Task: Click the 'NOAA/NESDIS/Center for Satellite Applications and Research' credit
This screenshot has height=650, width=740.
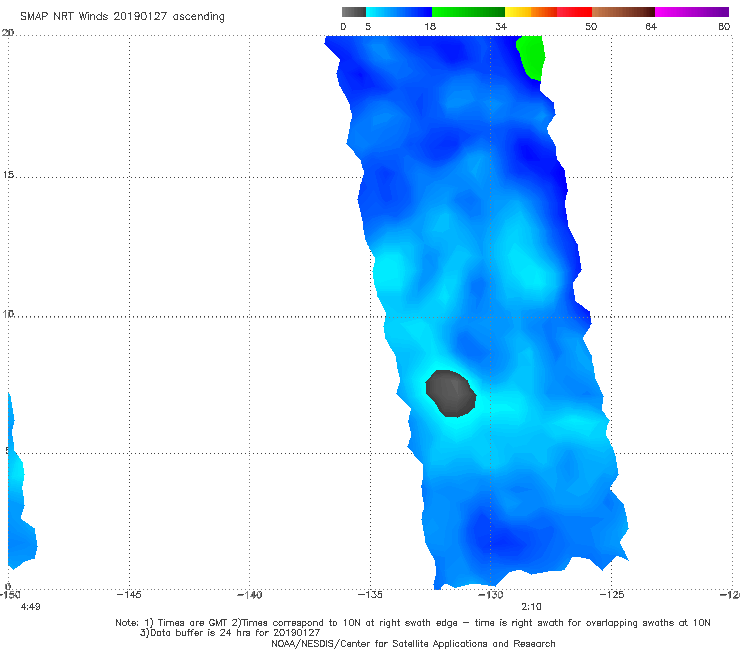Action: [413, 643]
